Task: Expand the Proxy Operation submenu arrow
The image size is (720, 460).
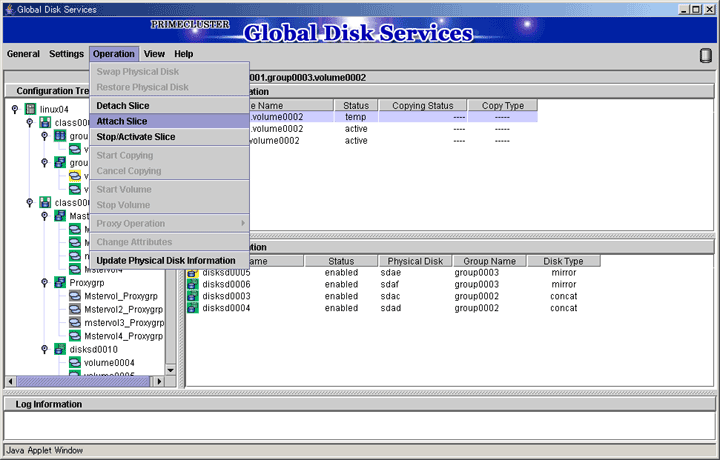Action: [x=243, y=223]
